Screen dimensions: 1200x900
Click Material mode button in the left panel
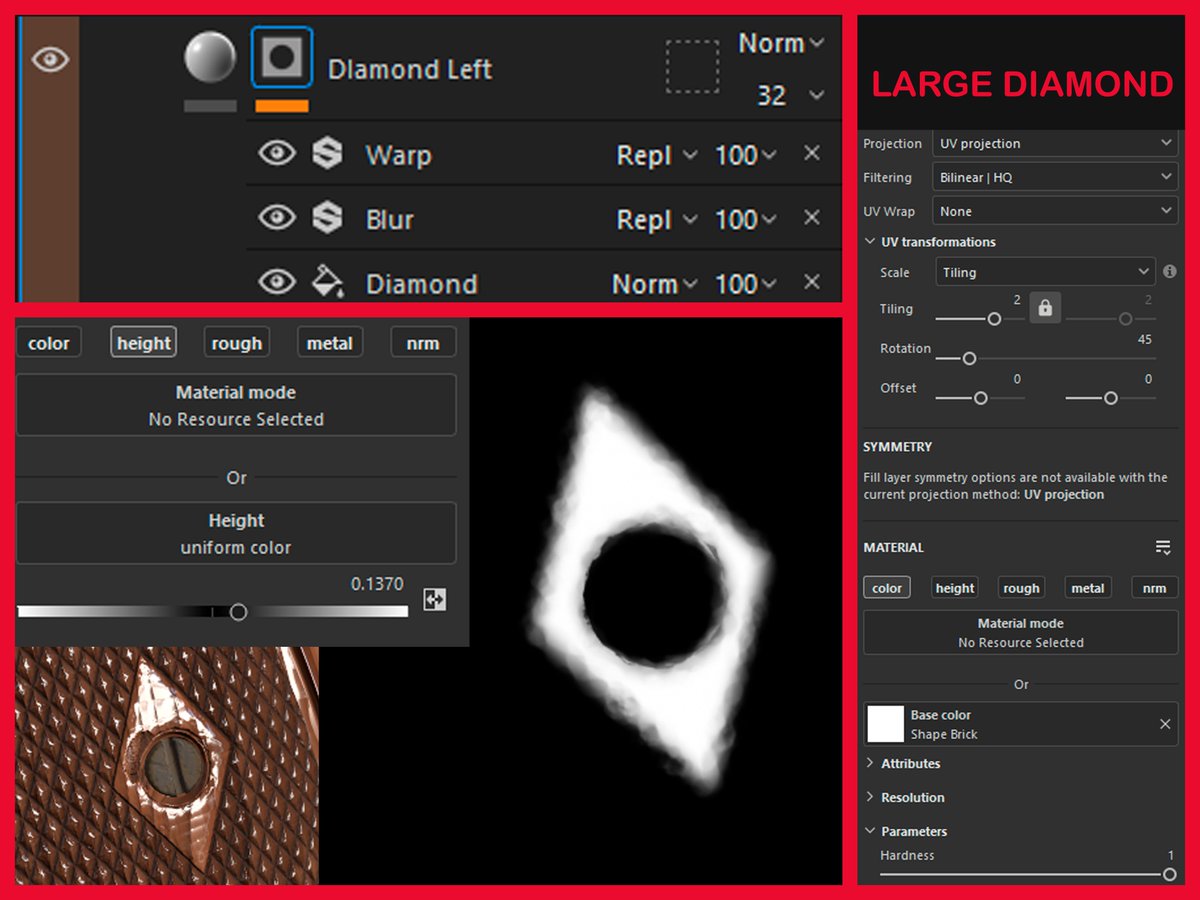pos(236,405)
